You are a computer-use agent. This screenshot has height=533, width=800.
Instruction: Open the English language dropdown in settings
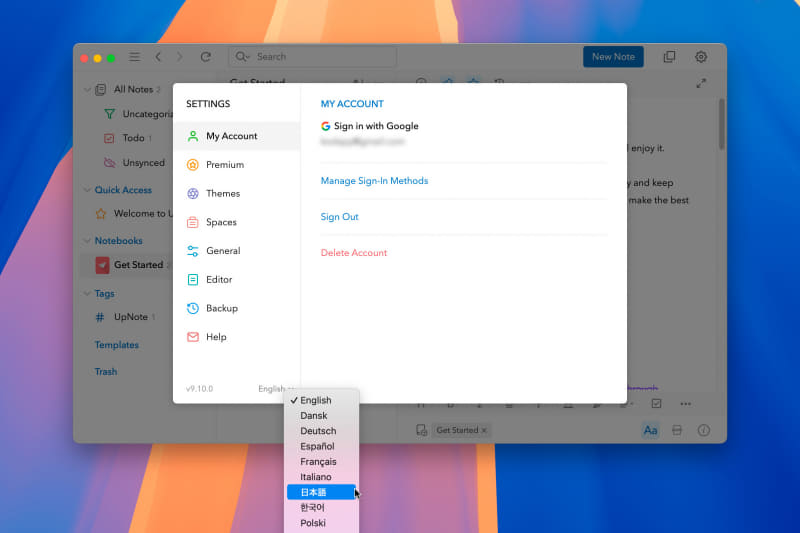coord(276,389)
